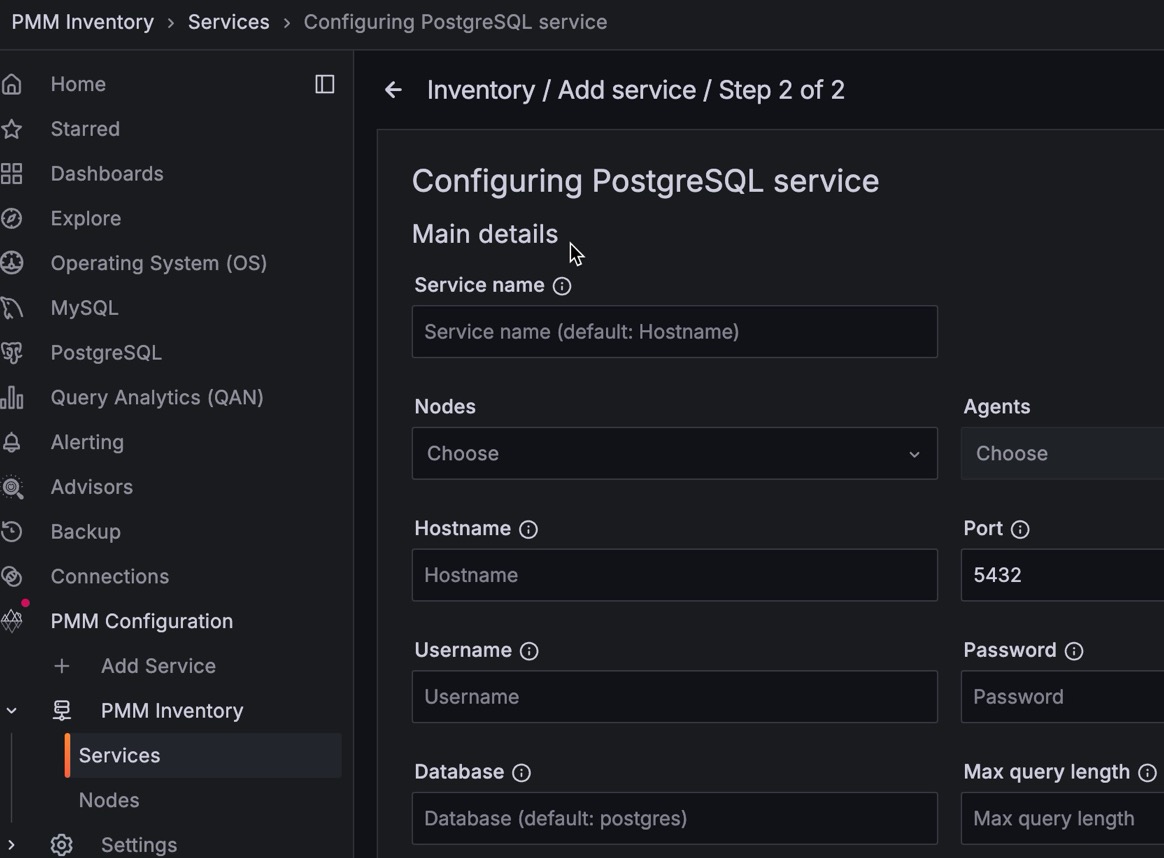Click Services breadcrumb link
The height and width of the screenshot is (858, 1164).
point(229,22)
